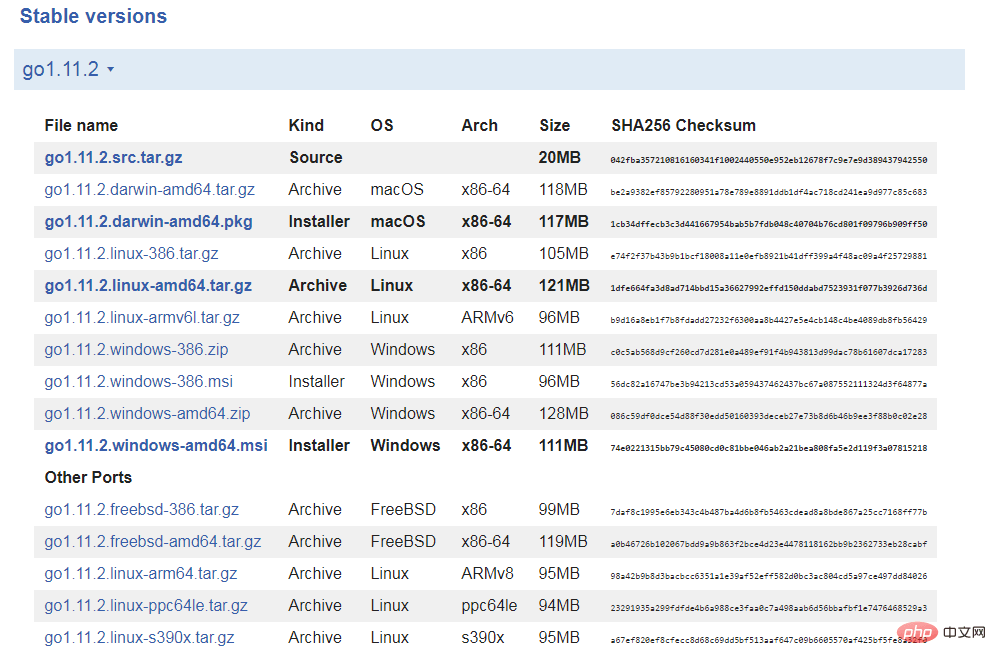Open go1.11.2.freebsd-386.tar.gz link

point(141,509)
